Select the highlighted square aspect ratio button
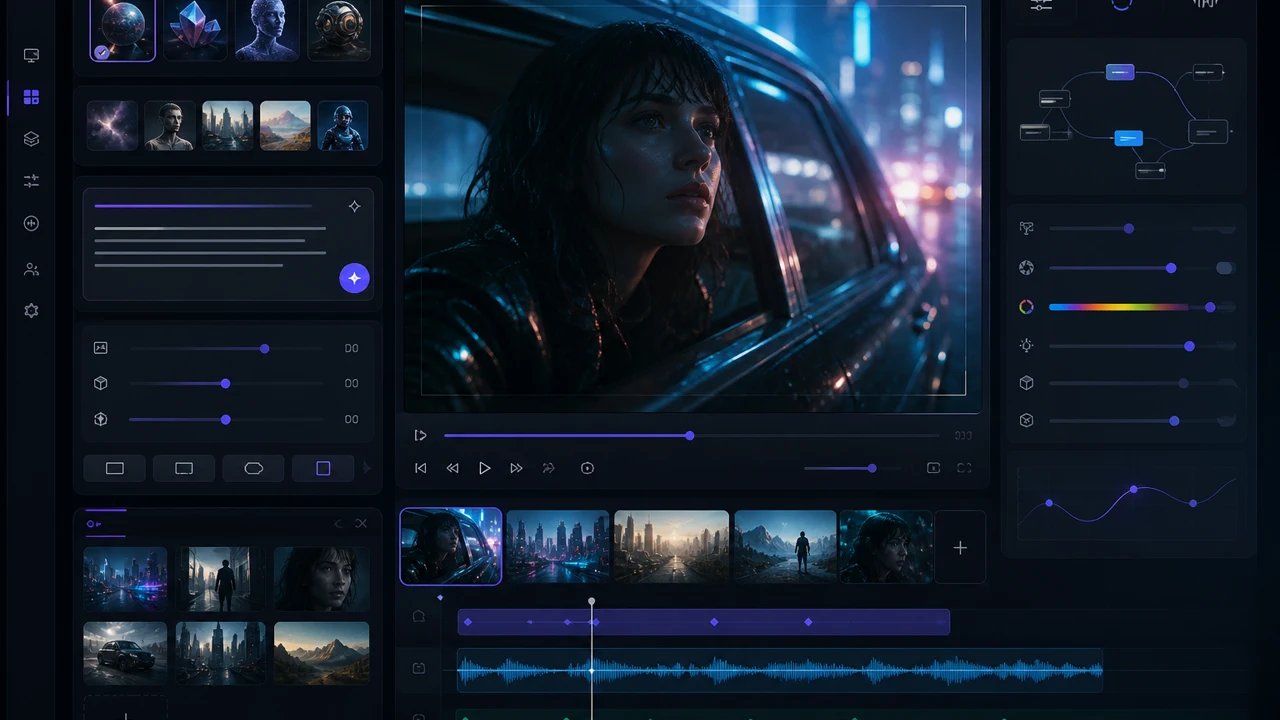1280x720 pixels. (323, 468)
